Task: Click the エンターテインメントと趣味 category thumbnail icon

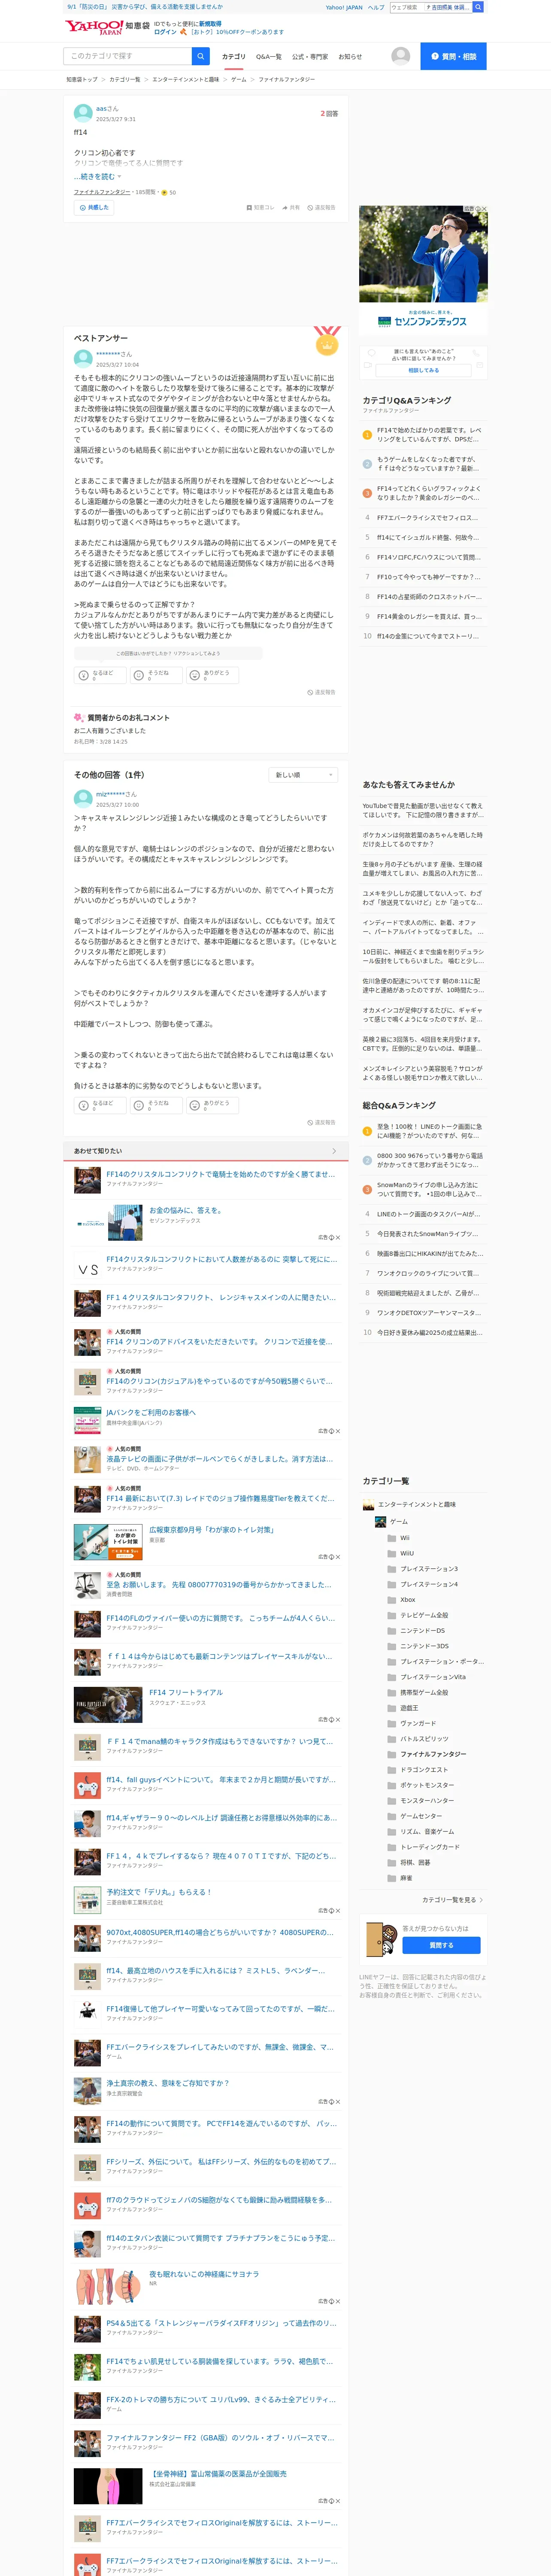Action: (368, 1505)
